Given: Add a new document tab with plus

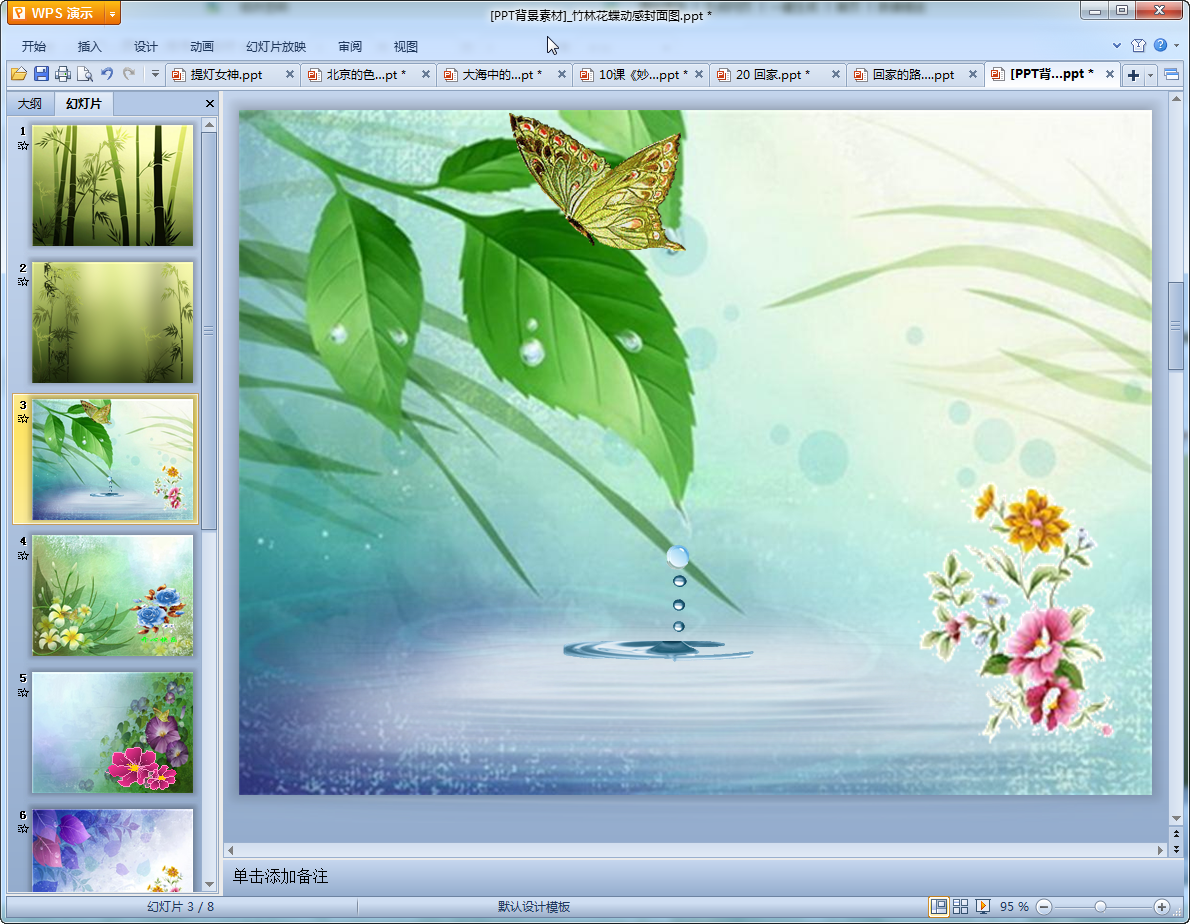Looking at the screenshot, I should point(1133,75).
